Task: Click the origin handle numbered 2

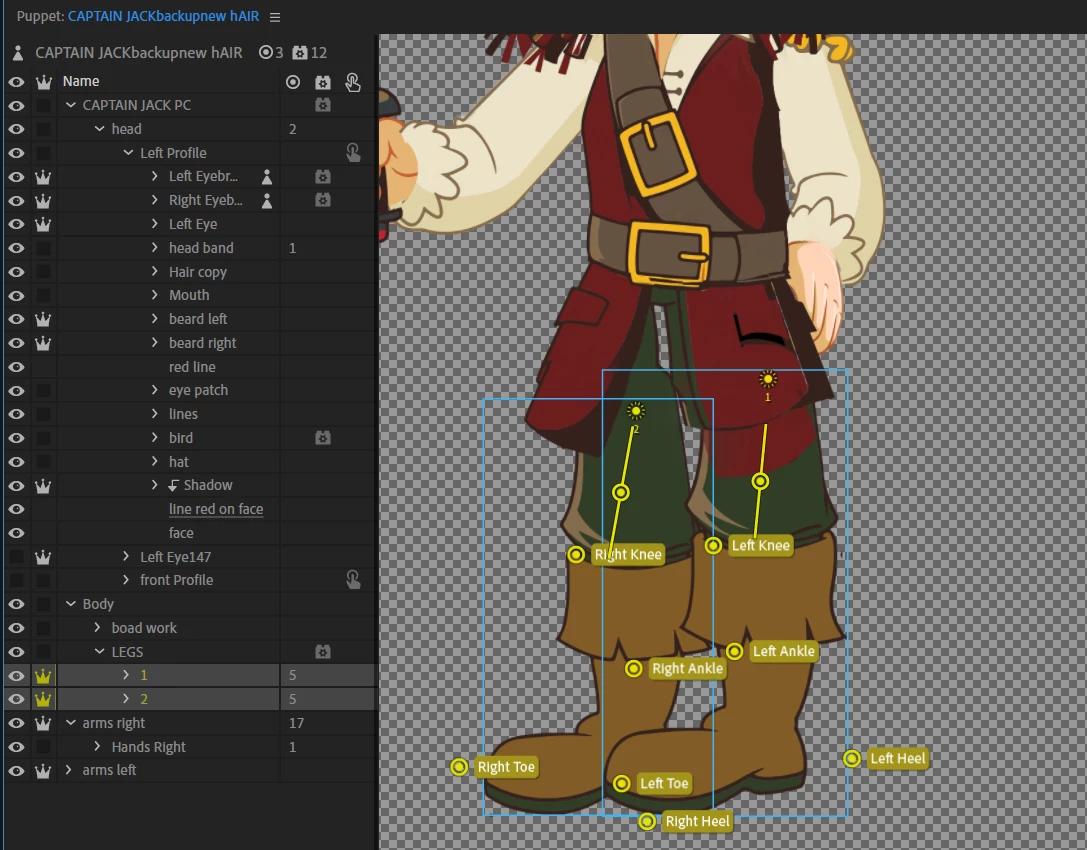Action: (x=636, y=411)
